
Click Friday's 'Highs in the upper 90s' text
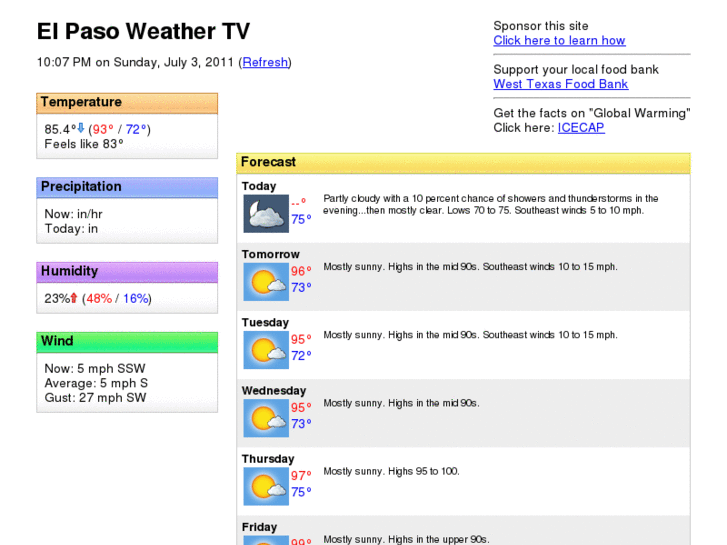click(439, 539)
